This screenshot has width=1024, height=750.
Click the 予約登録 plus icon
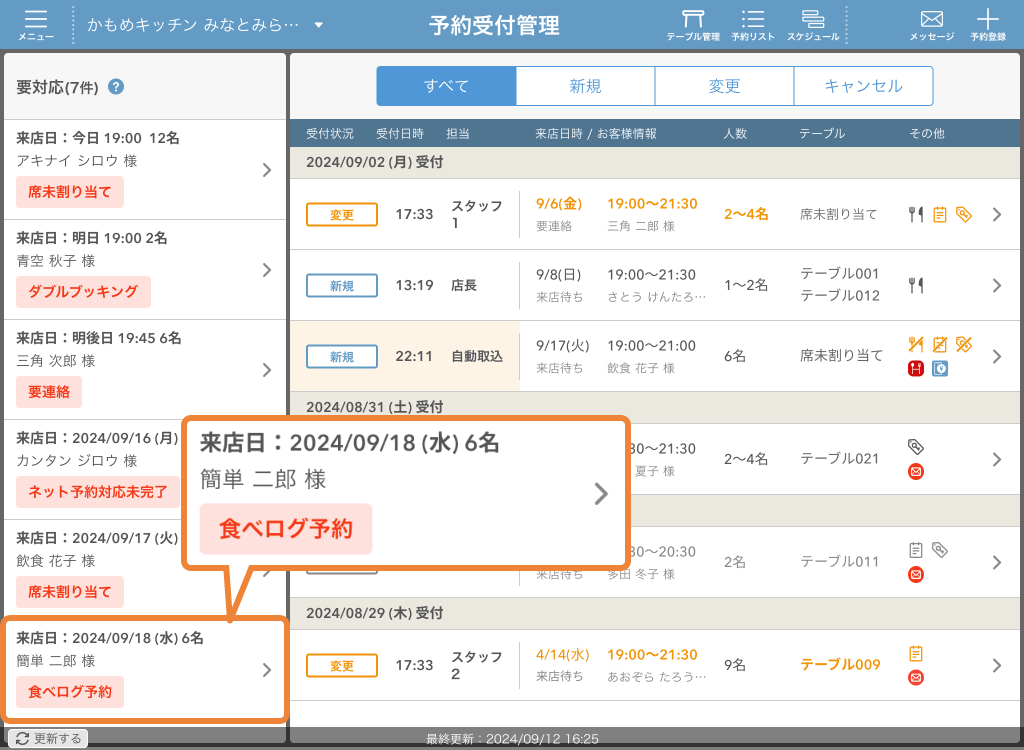pos(988,25)
